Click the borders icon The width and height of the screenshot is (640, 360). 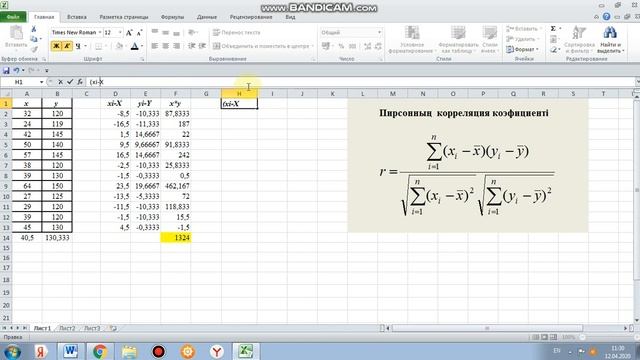tap(98, 46)
